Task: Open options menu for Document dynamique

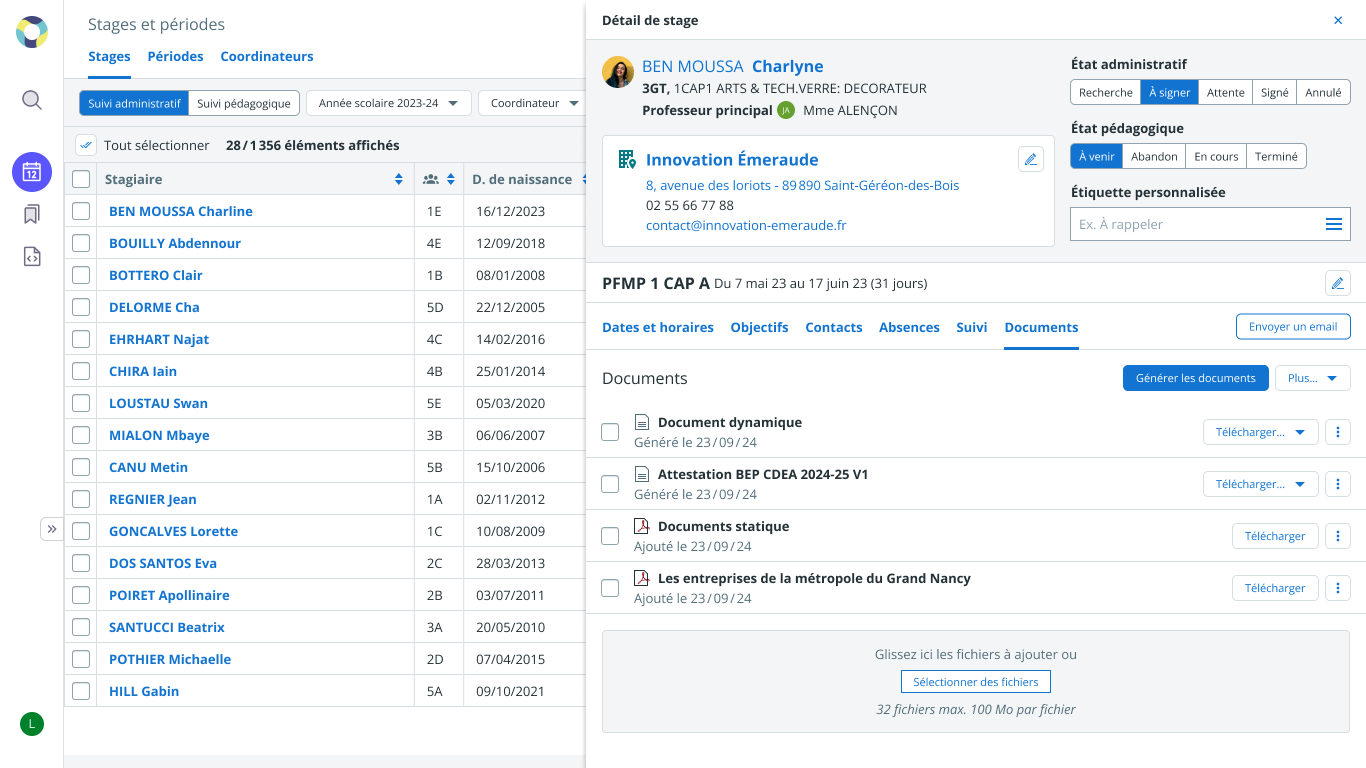Action: pyautogui.click(x=1337, y=432)
